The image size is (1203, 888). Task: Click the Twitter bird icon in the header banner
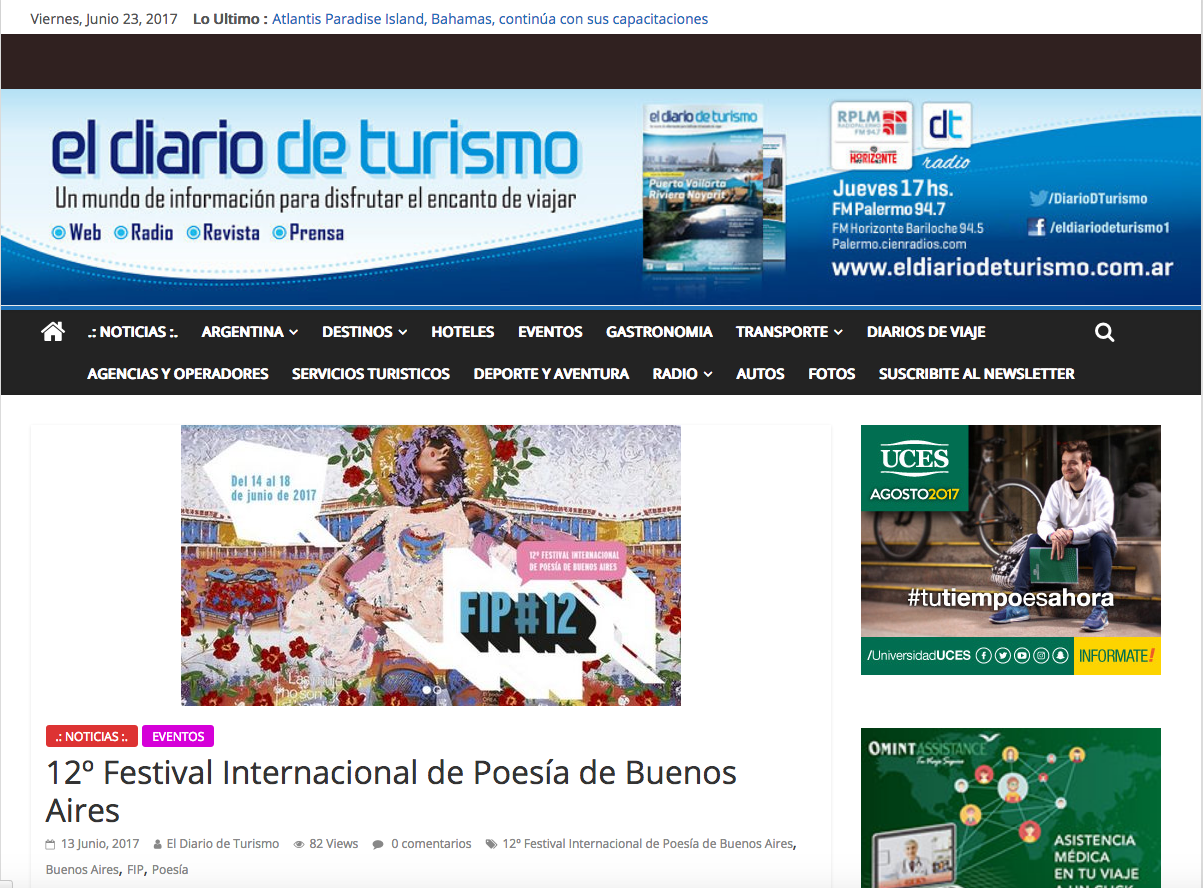(1038, 198)
